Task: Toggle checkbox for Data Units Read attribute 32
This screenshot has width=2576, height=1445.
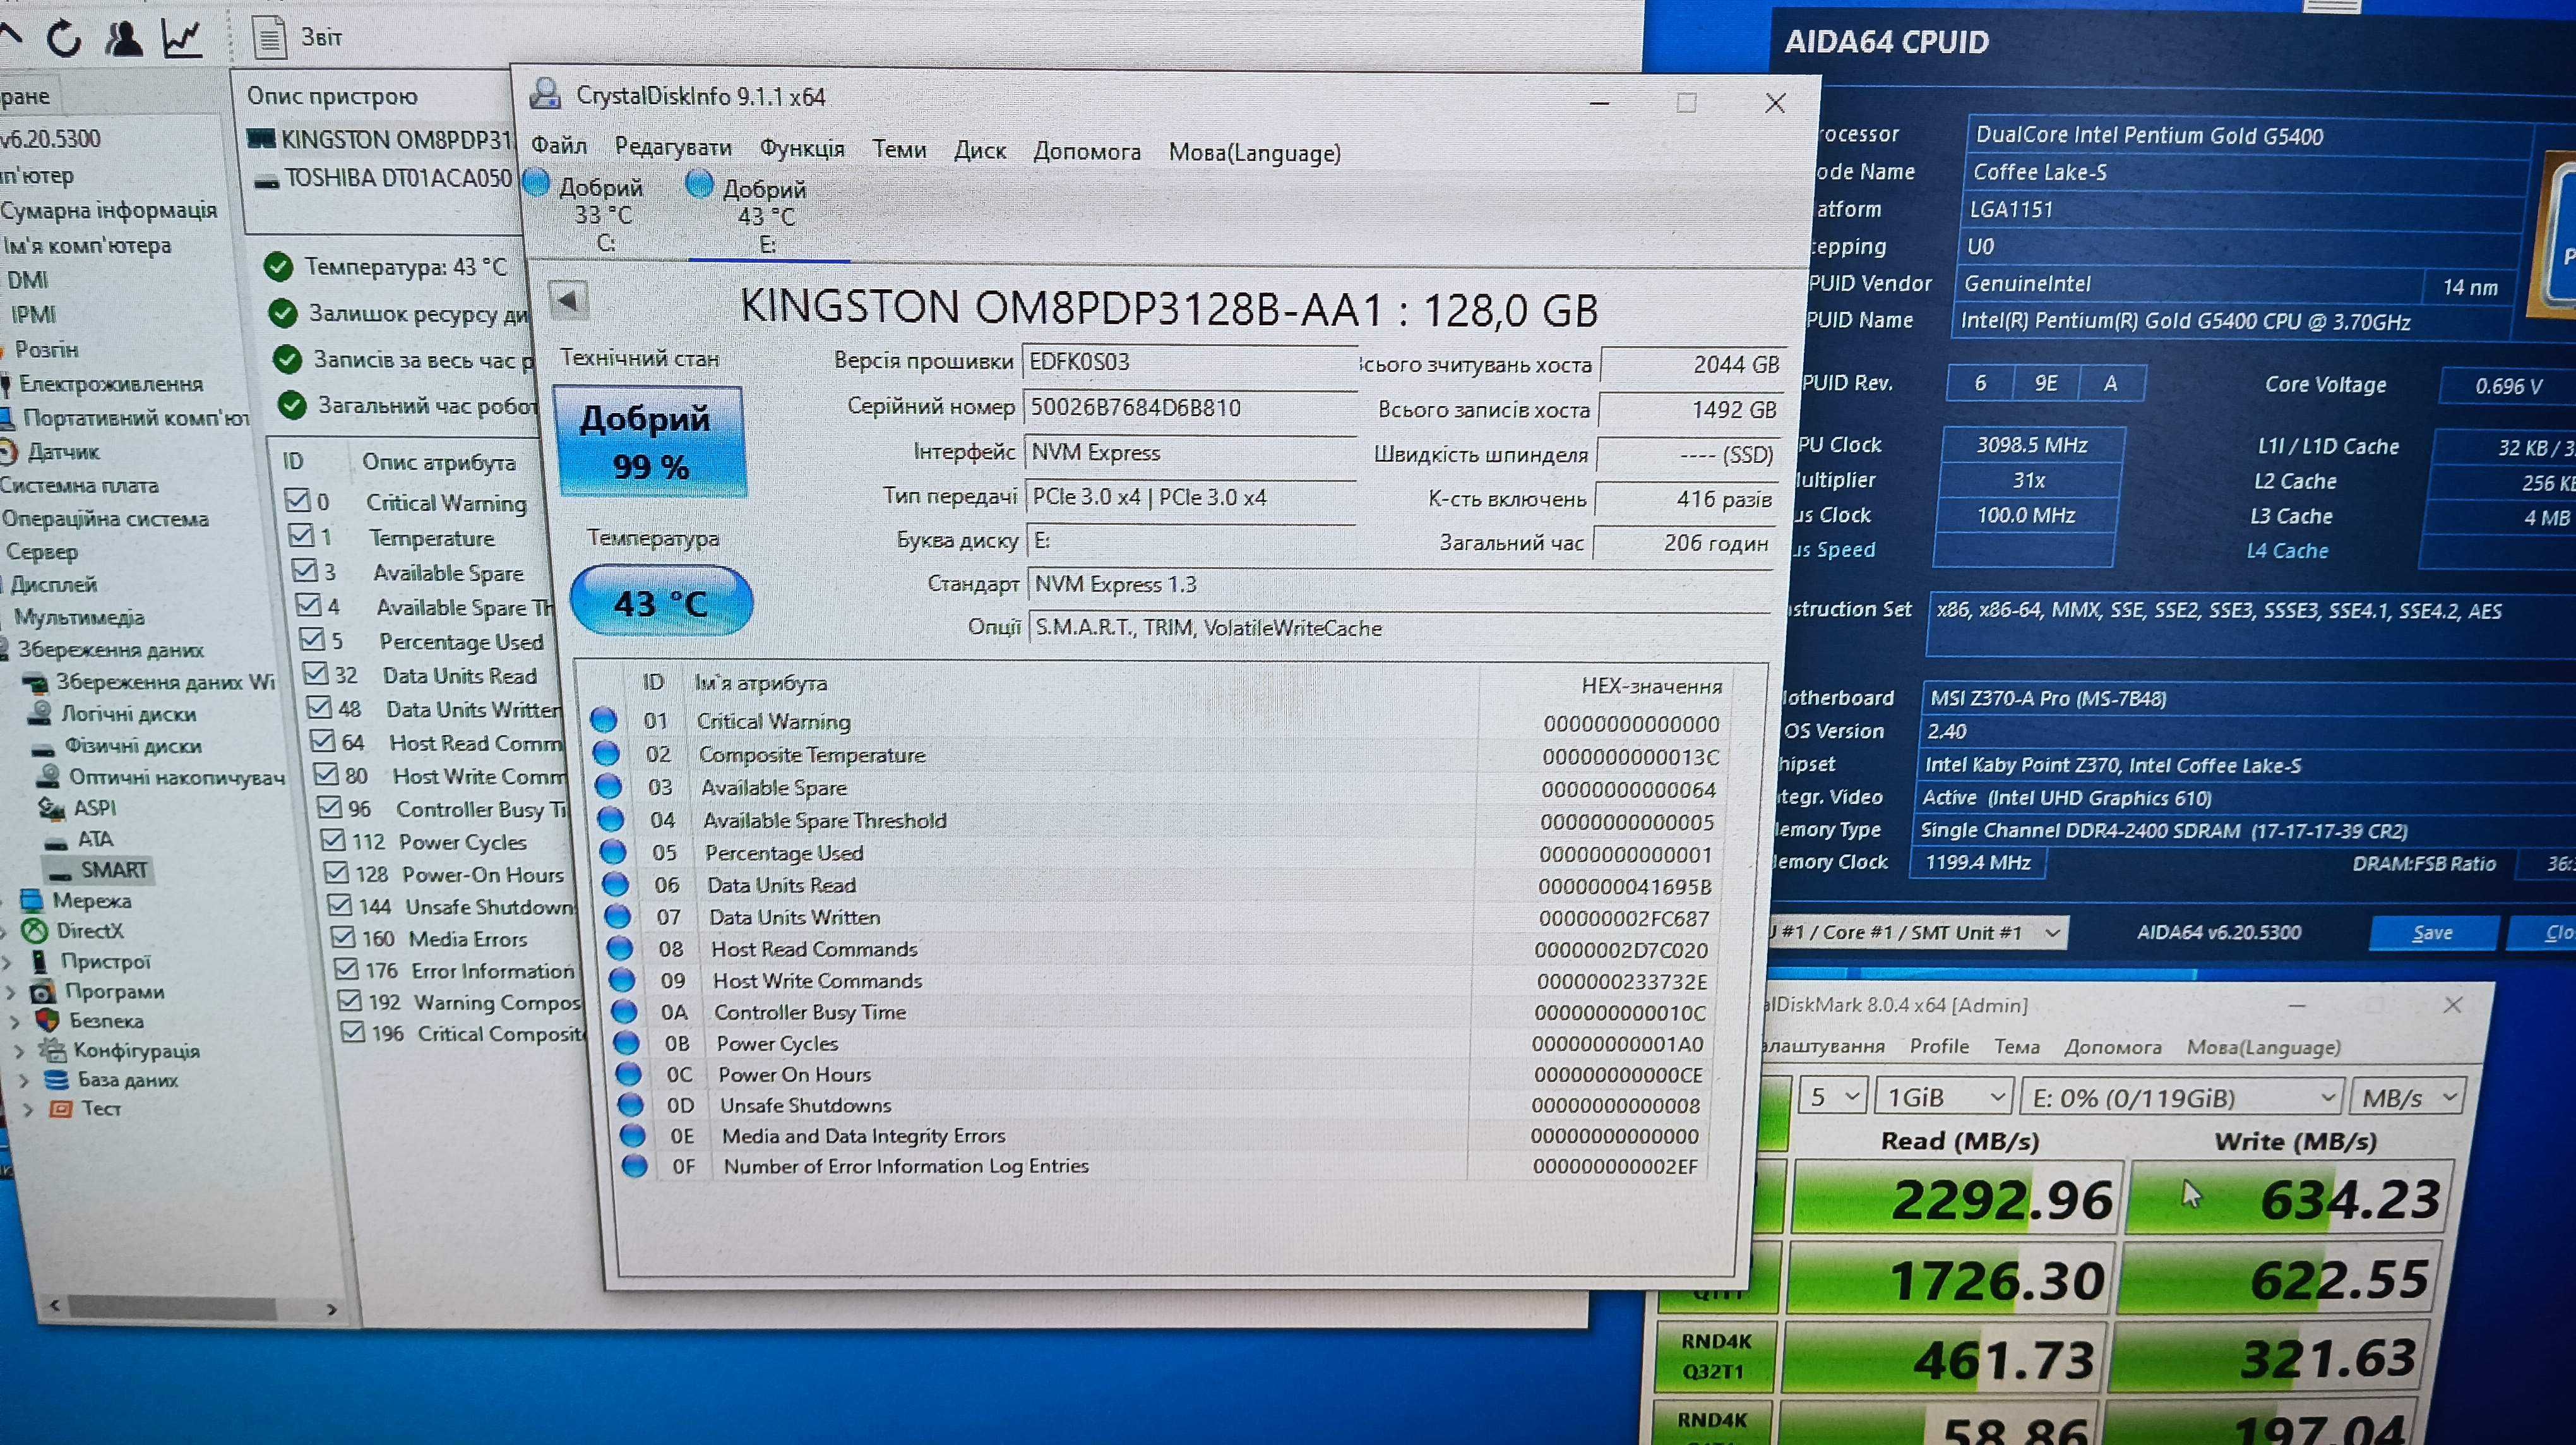Action: click(316, 674)
